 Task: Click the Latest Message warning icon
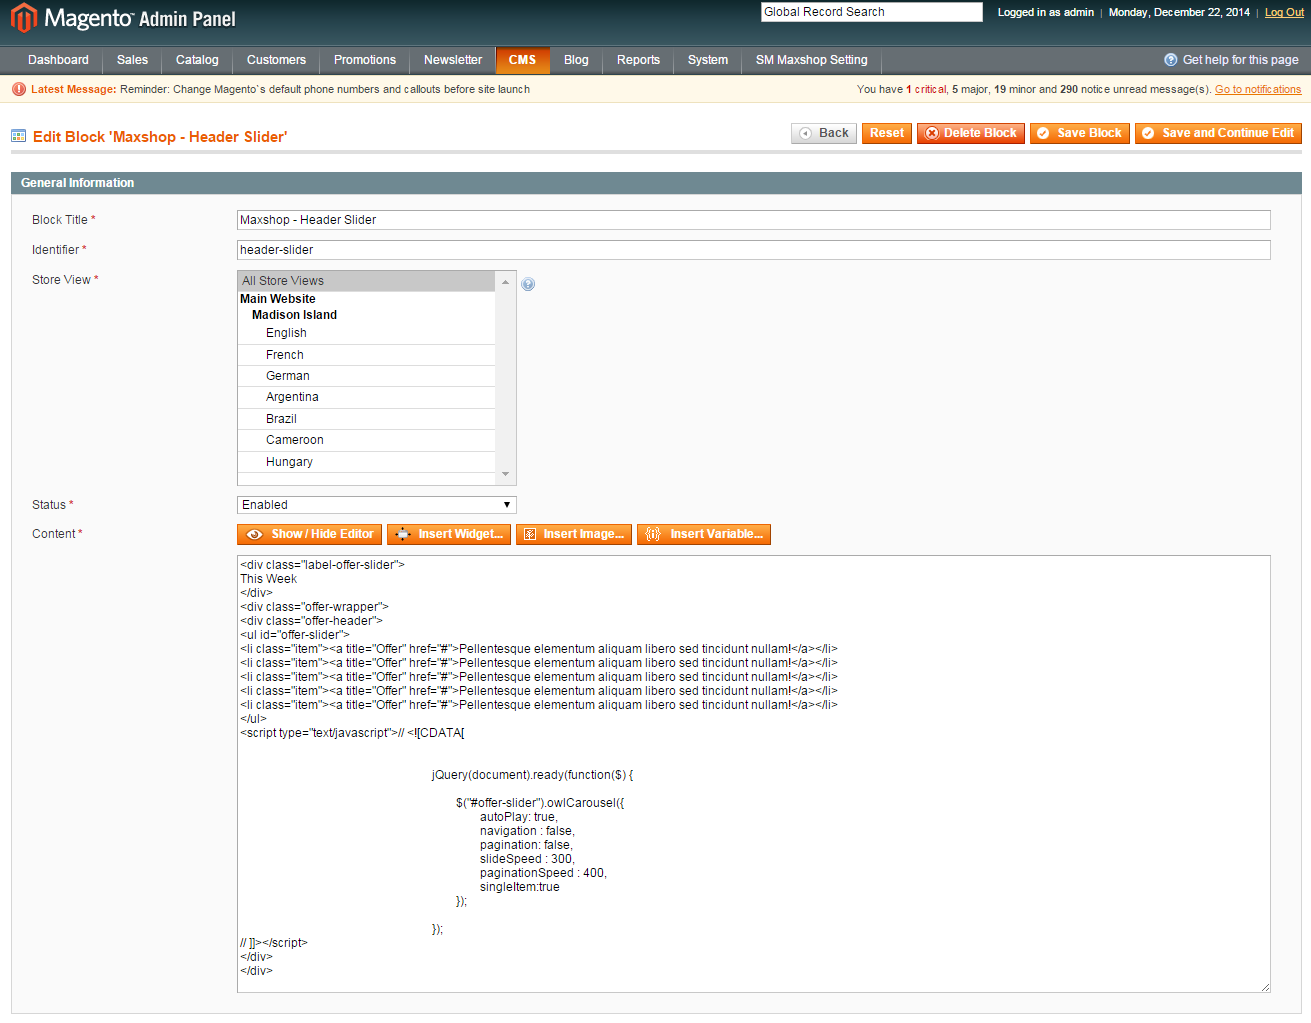[19, 89]
